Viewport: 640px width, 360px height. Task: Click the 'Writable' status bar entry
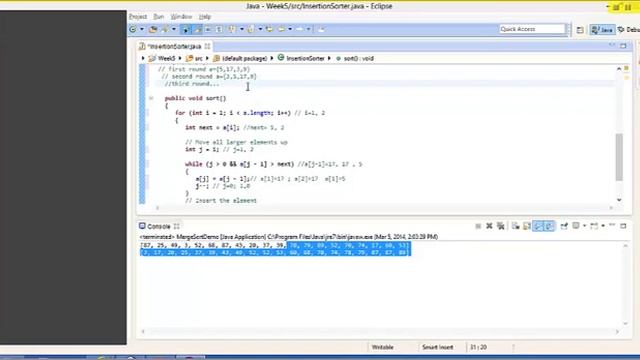[x=382, y=347]
